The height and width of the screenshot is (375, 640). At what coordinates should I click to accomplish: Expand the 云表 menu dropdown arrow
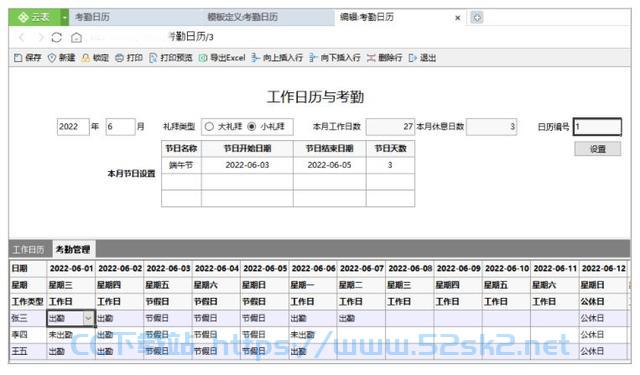(x=64, y=18)
